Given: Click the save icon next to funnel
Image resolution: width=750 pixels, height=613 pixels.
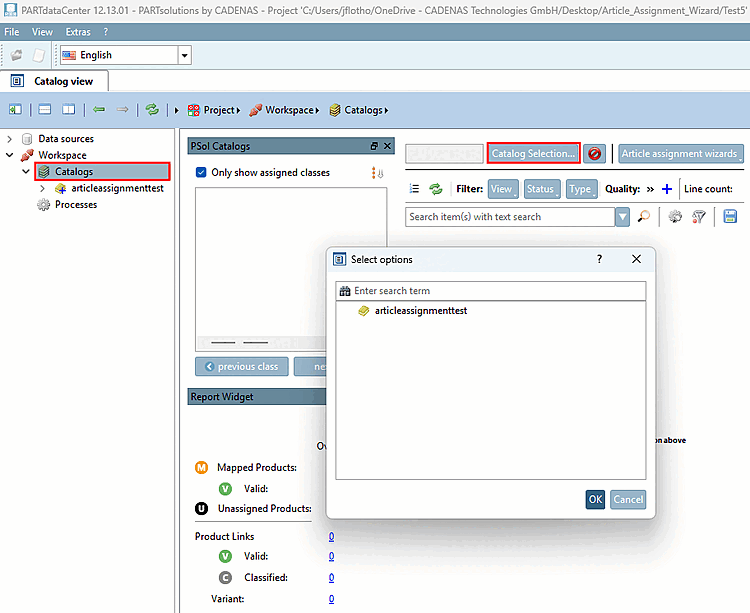Looking at the screenshot, I should coord(730,217).
